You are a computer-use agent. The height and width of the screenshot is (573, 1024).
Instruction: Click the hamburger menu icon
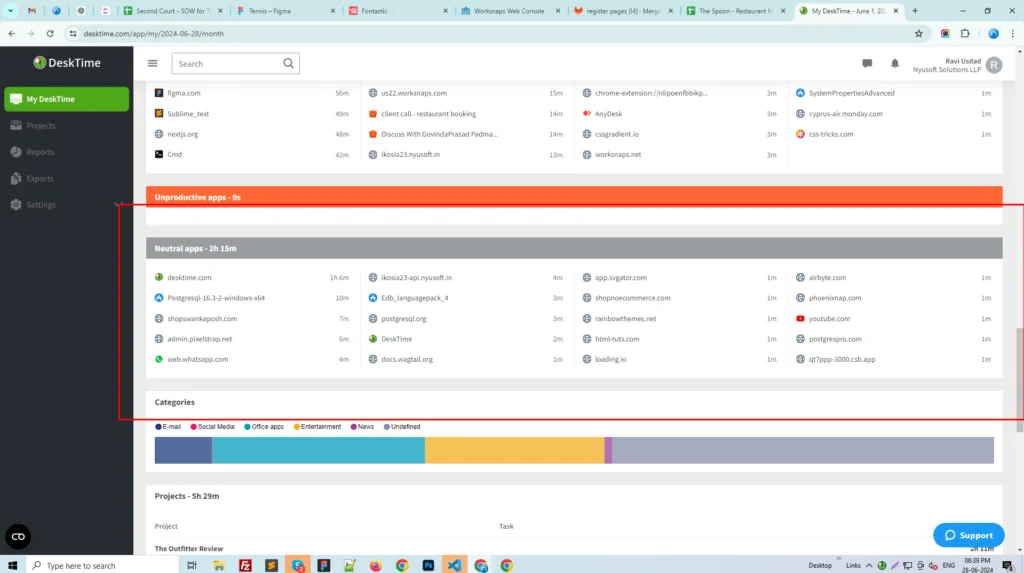[x=152, y=63]
